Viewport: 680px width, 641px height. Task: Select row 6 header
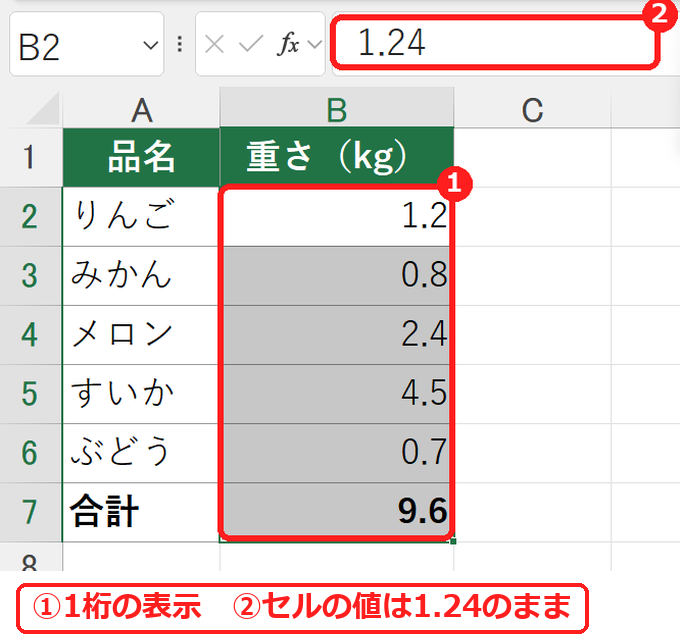tap(30, 453)
